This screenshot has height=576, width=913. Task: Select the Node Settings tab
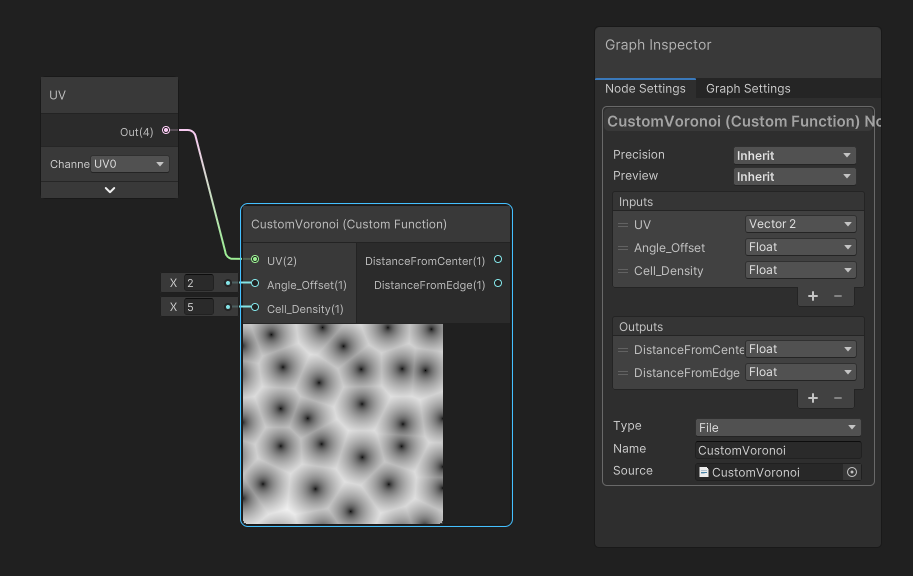pos(644,88)
